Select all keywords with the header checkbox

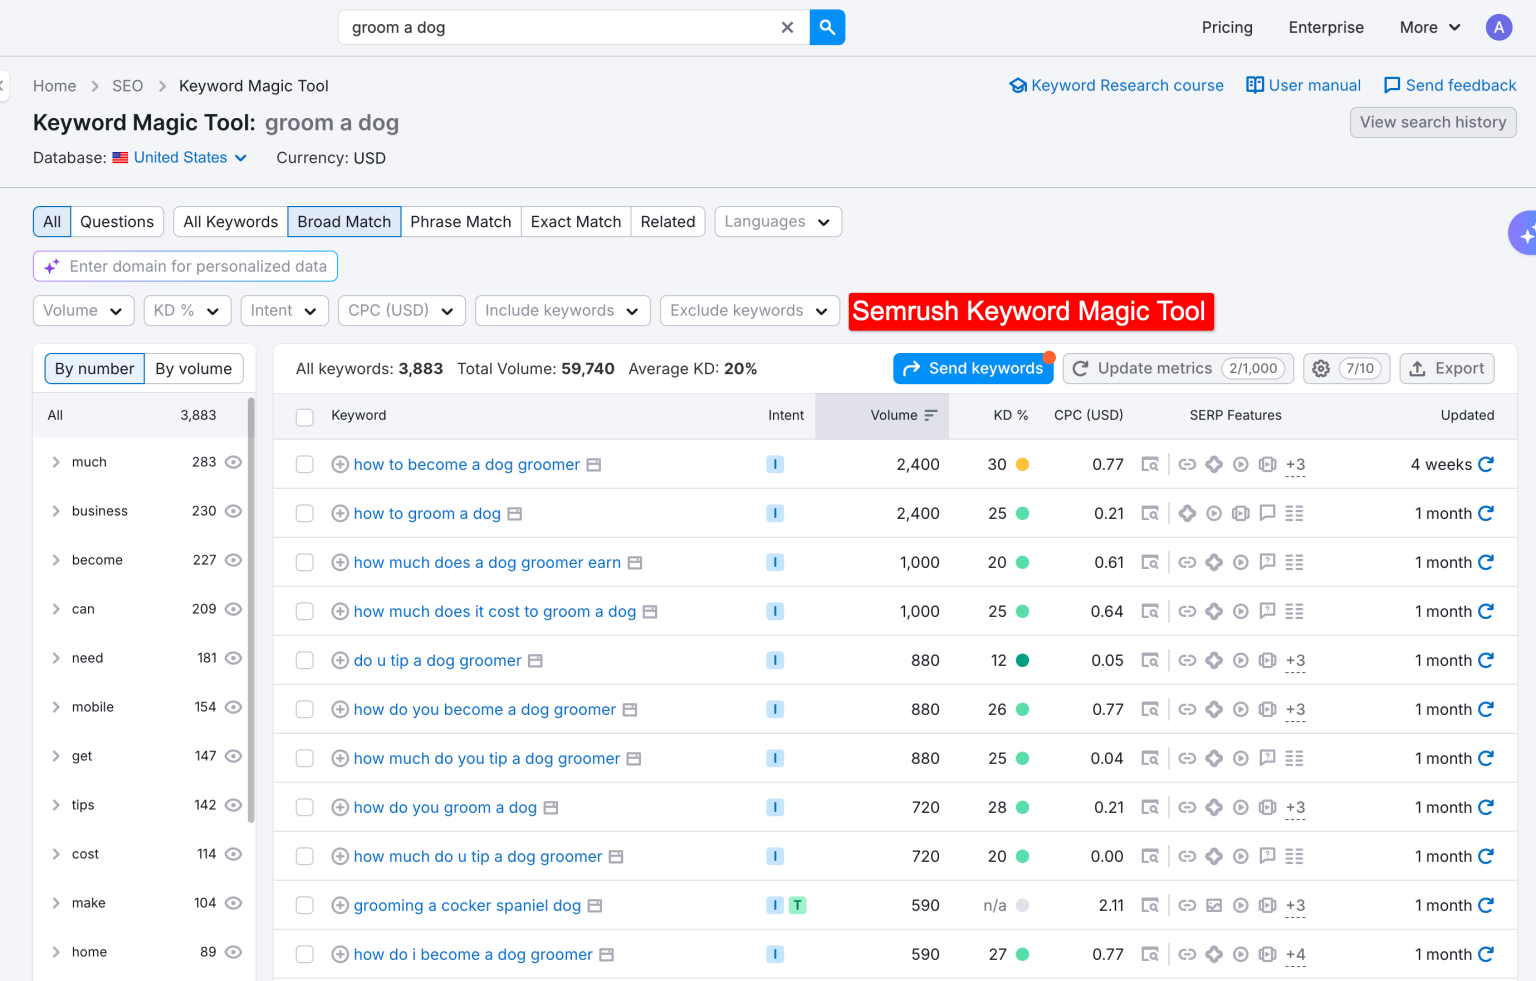coord(305,417)
